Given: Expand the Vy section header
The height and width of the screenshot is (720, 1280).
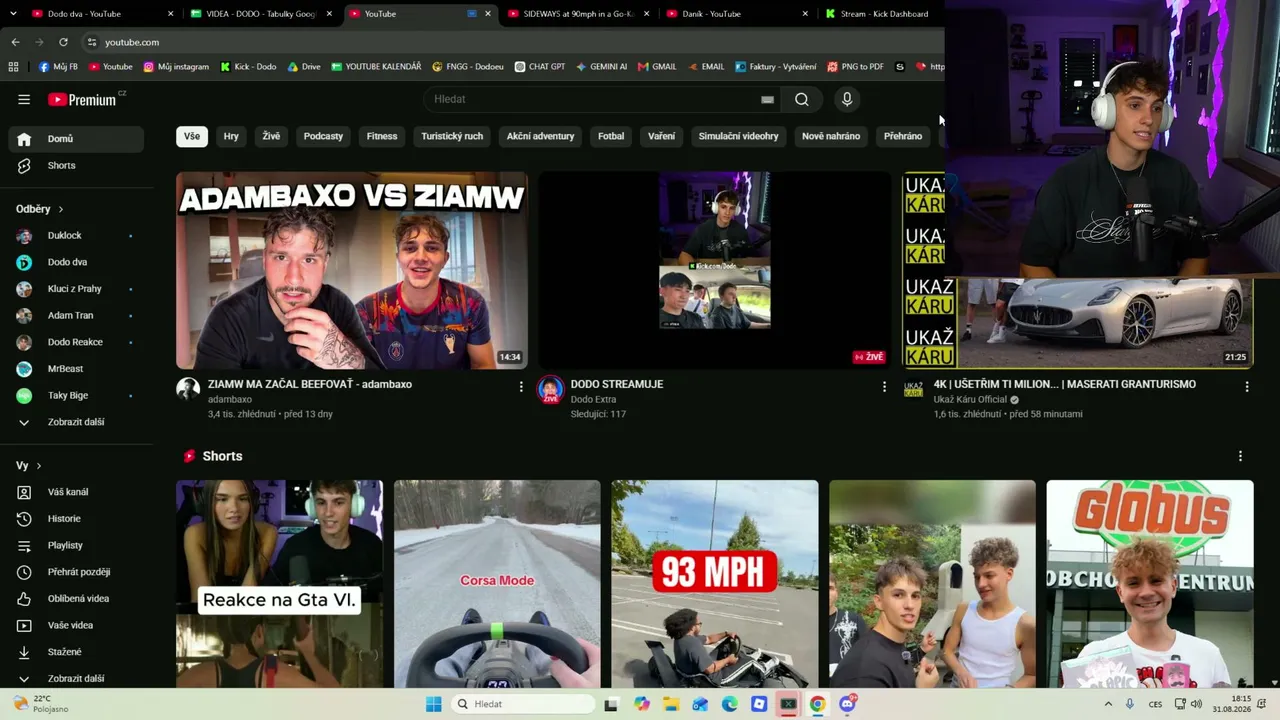Looking at the screenshot, I should [x=29, y=466].
